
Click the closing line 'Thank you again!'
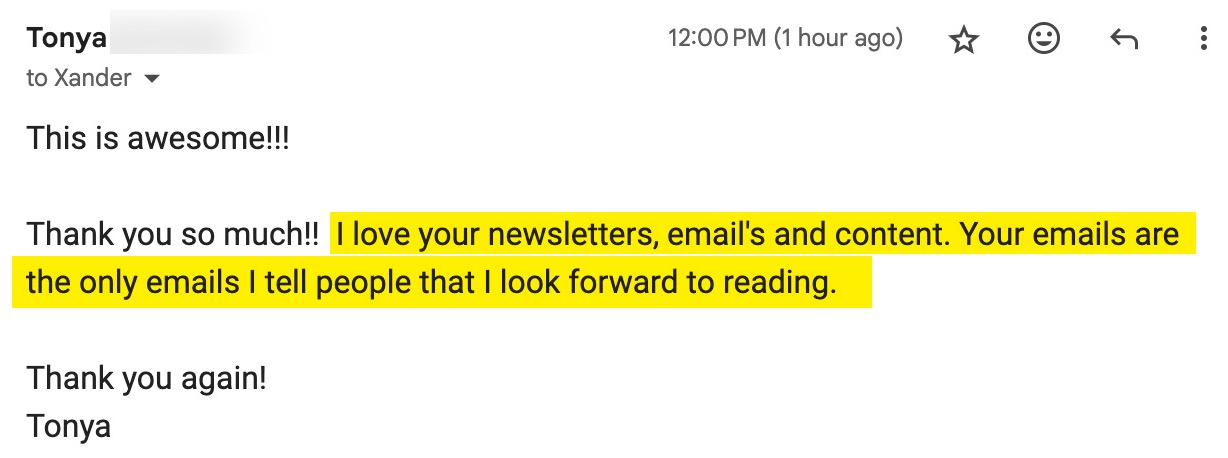tap(147, 379)
